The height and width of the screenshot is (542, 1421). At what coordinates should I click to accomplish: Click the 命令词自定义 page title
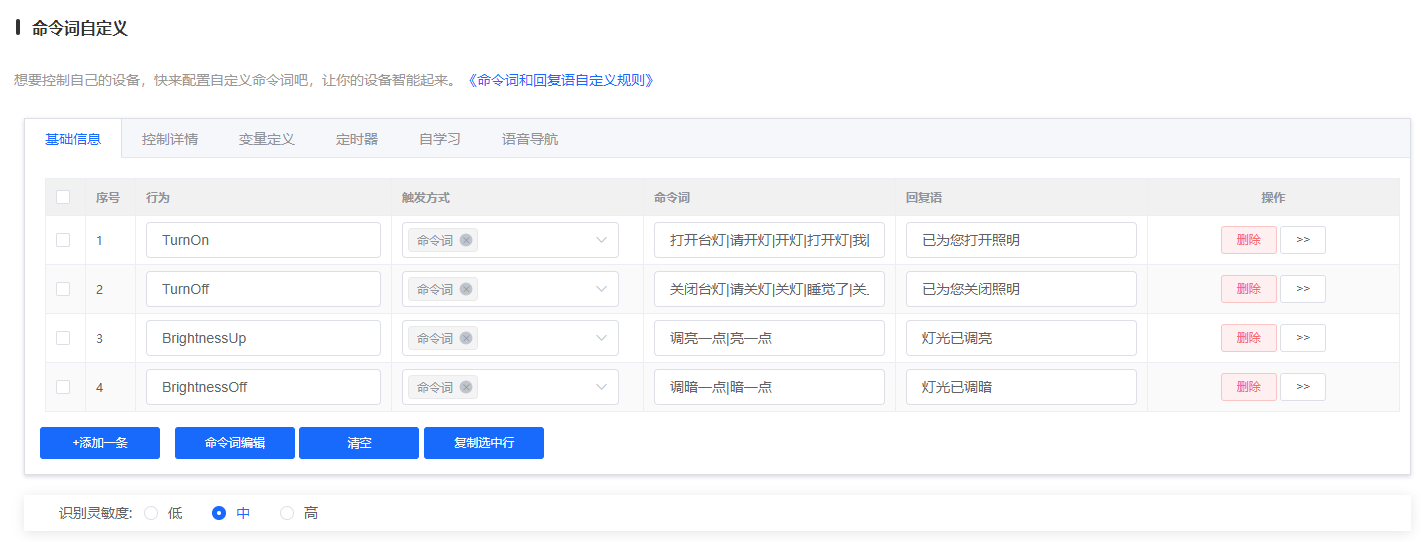[80, 28]
